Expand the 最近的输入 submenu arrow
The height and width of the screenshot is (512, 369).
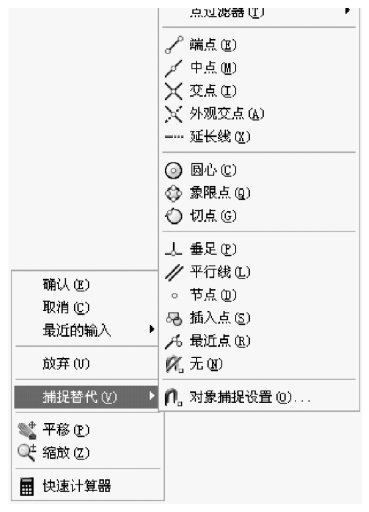(x=152, y=329)
